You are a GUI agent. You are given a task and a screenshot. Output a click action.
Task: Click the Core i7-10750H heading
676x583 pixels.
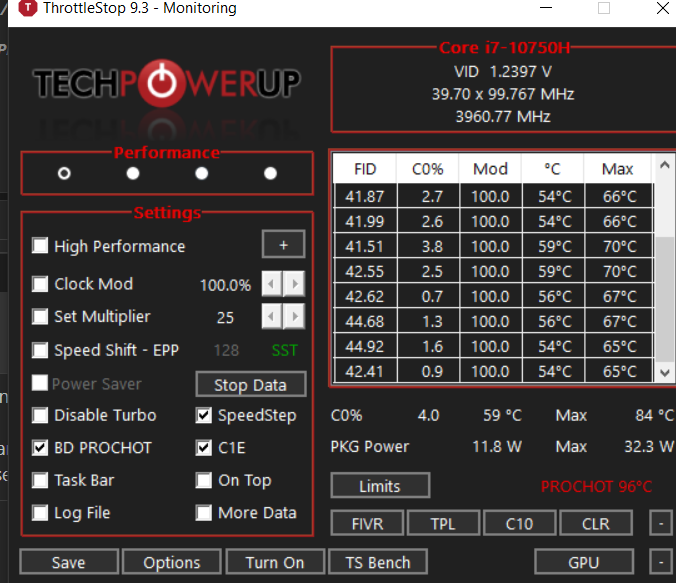(504, 47)
